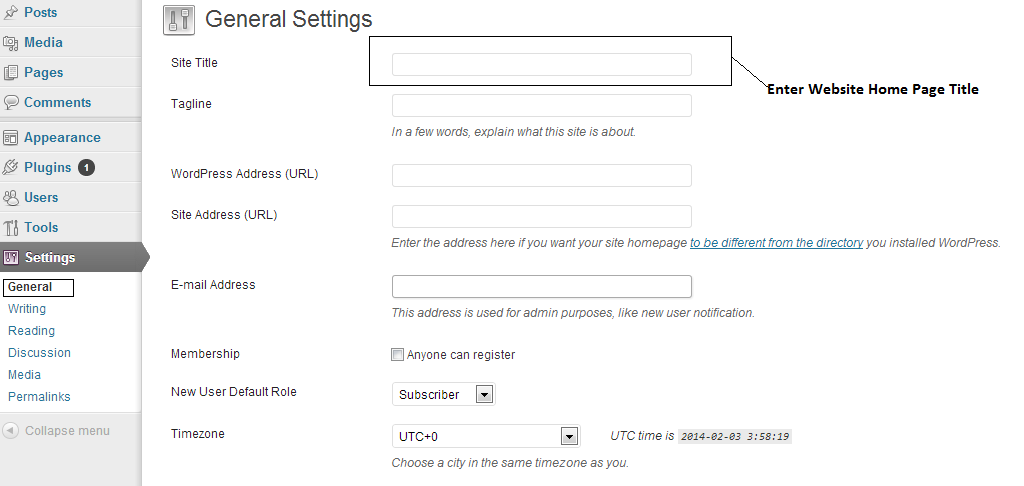Screen dimensions: 1024x486
Task: Open the Discussion settings submenu
Action: (x=39, y=353)
